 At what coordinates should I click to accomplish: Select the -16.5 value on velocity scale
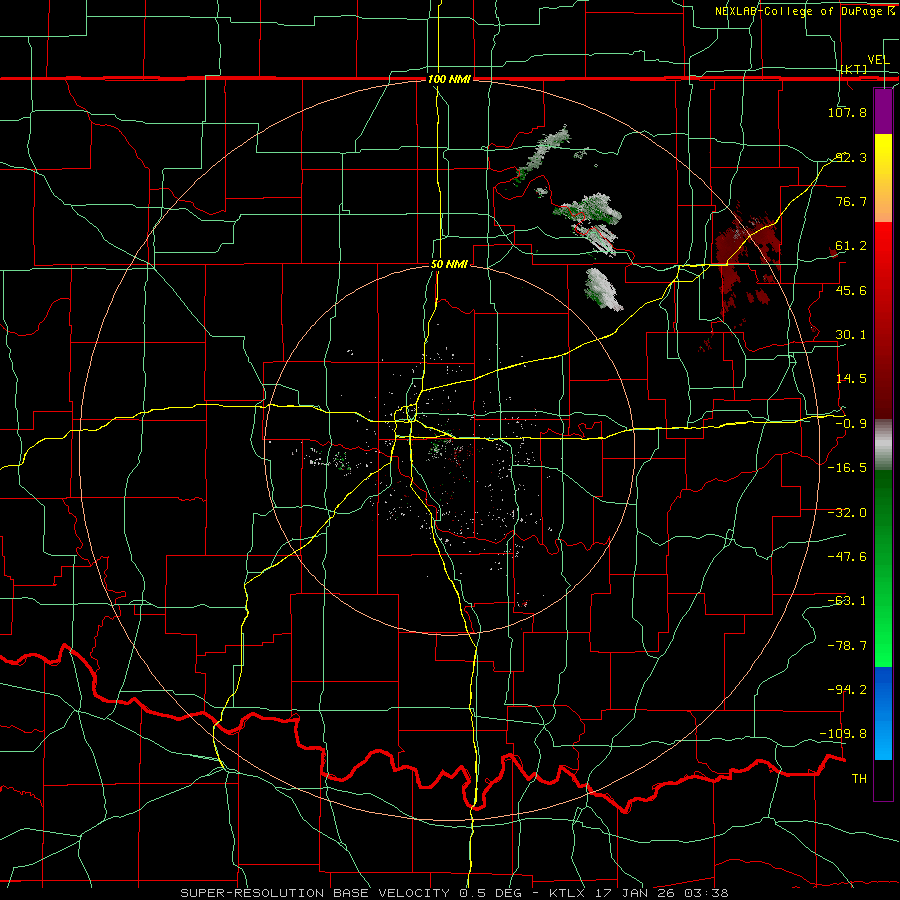coord(847,468)
